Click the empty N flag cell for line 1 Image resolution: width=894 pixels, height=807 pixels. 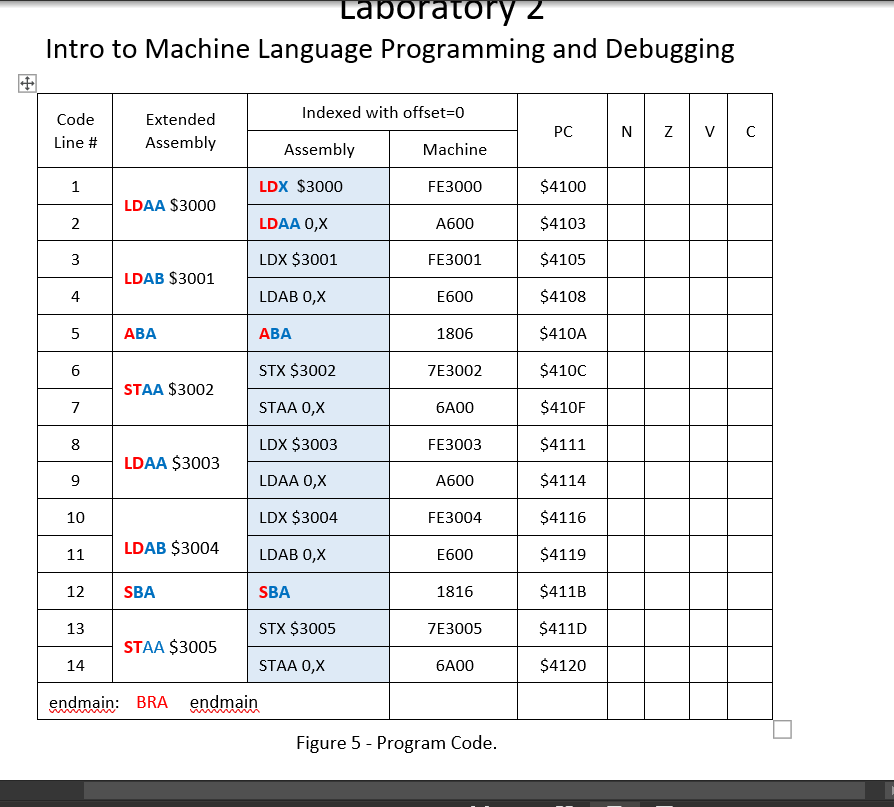[626, 186]
